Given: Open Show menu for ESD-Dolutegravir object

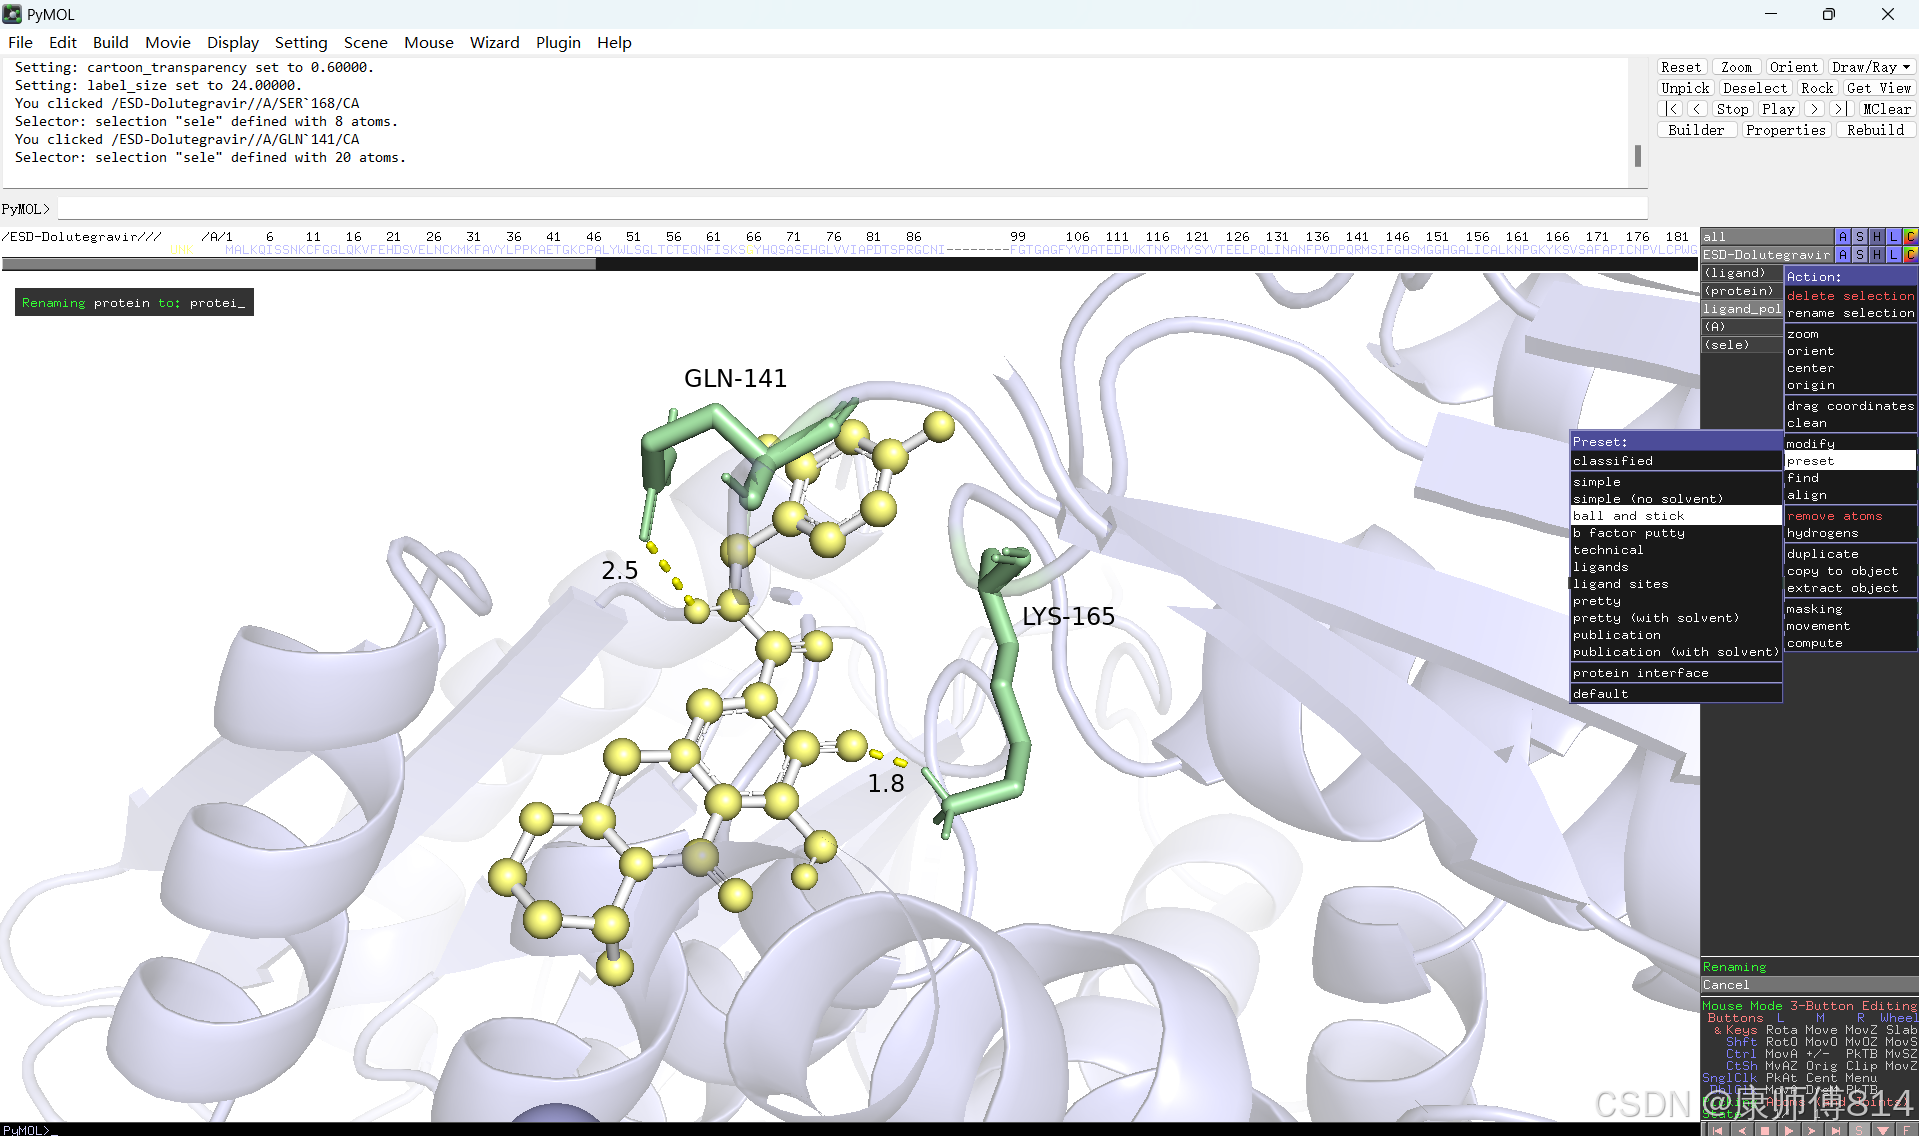Looking at the screenshot, I should point(1859,255).
